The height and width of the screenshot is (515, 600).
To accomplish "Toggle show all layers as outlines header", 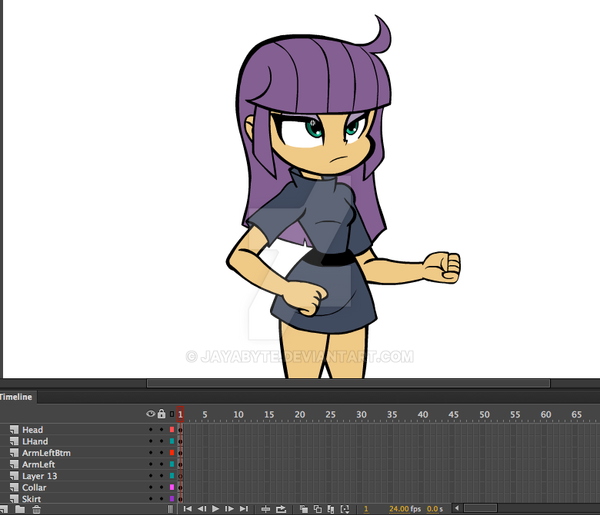I will (172, 414).
